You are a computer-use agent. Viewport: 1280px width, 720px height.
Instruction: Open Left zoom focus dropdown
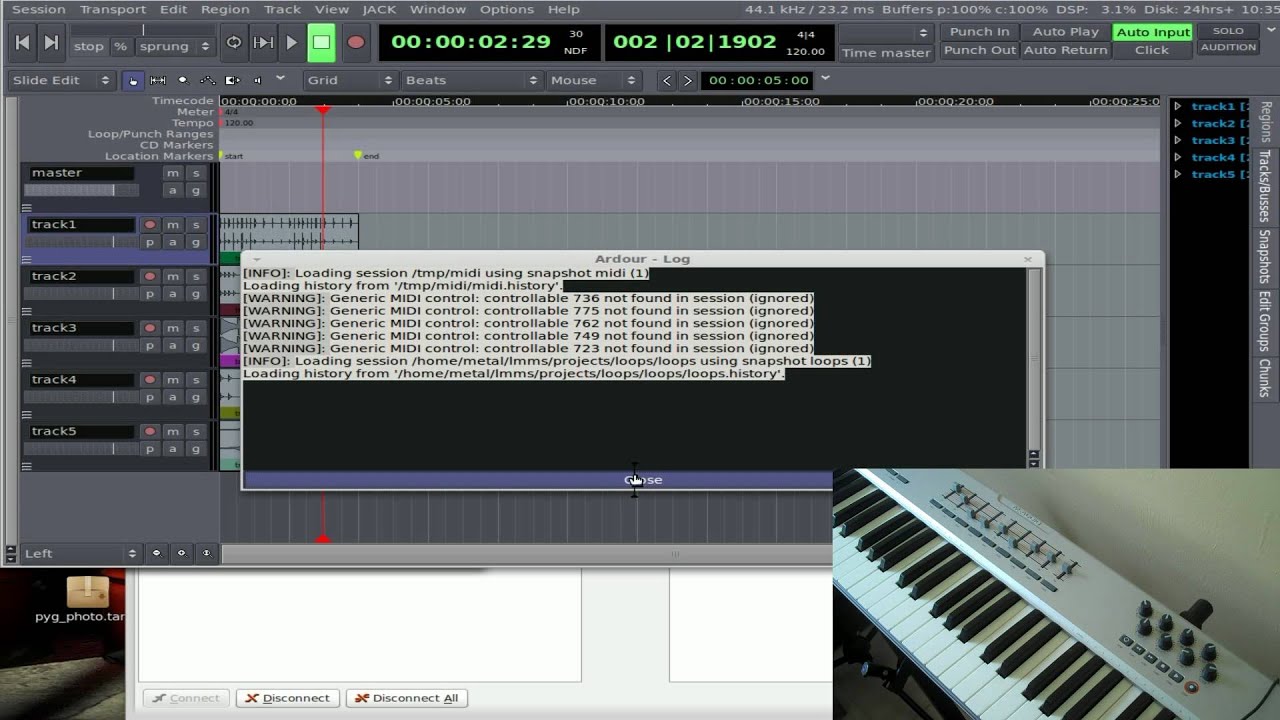(80, 553)
